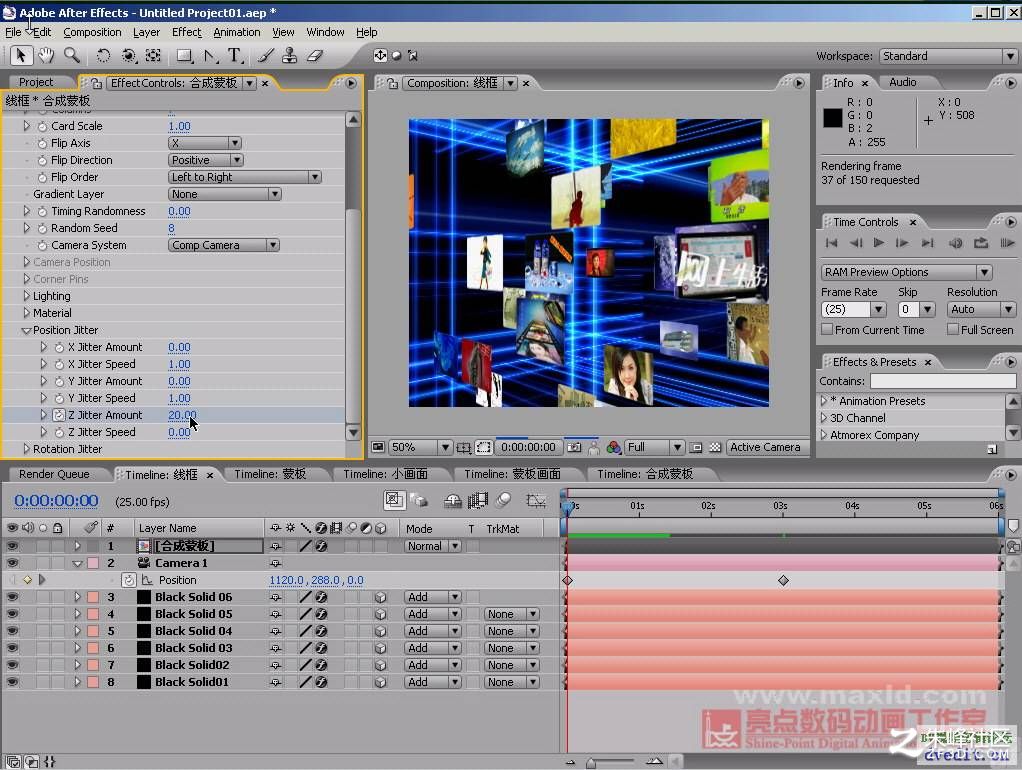
Task: Toggle visibility of Black Solid01
Action: coord(12,681)
